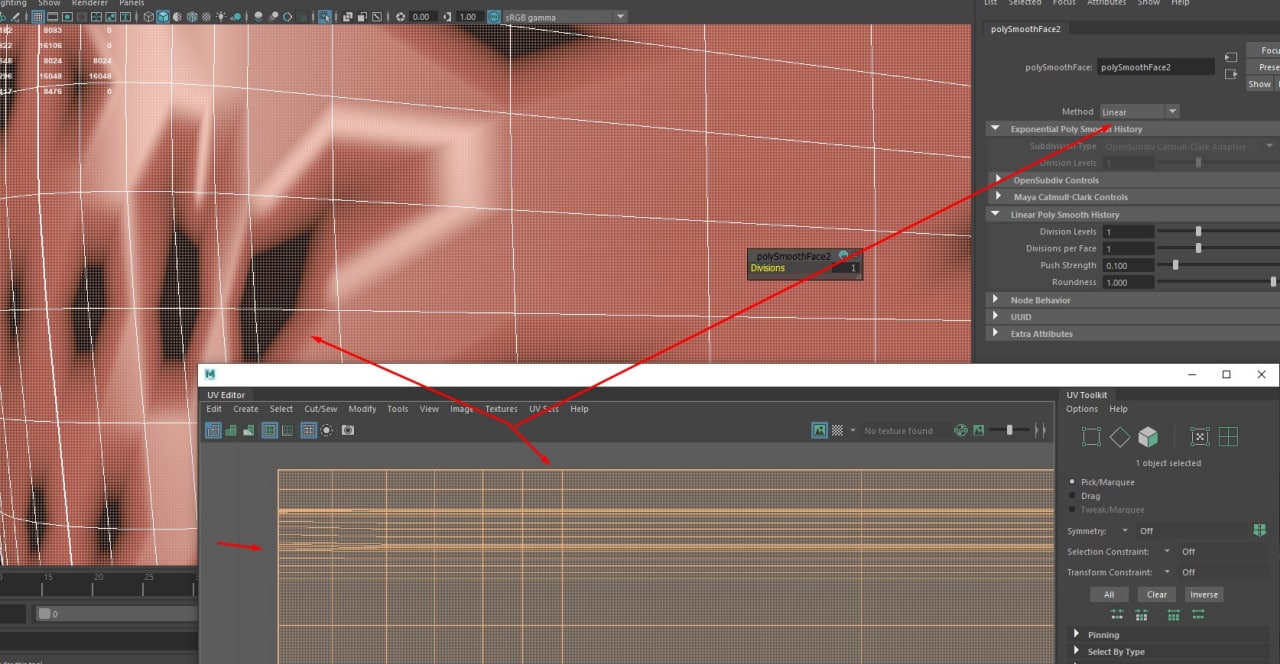This screenshot has height=664, width=1280.
Task: Open the Options menu in UV Toolkit
Action: [1082, 409]
